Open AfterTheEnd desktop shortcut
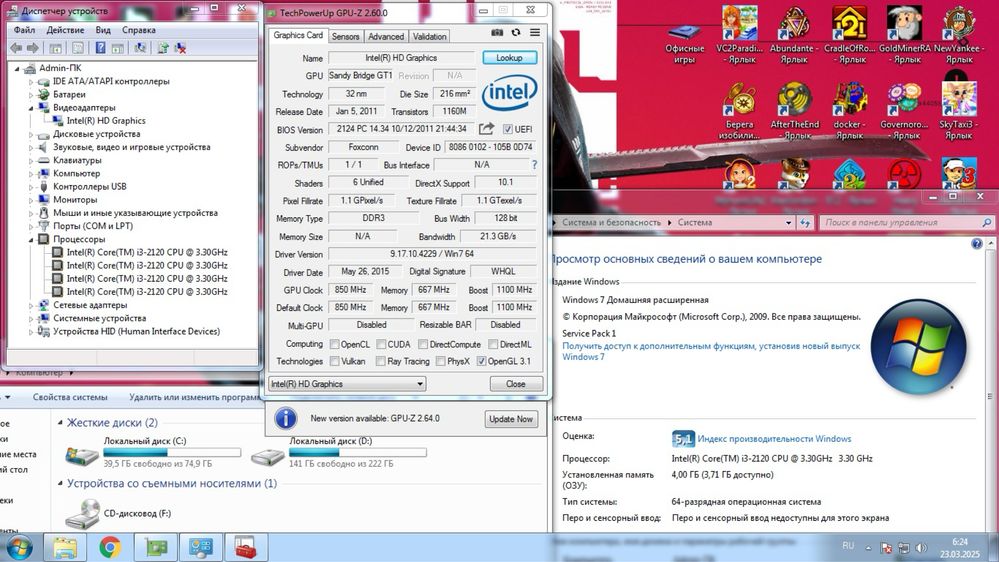The image size is (999, 562). (794, 112)
